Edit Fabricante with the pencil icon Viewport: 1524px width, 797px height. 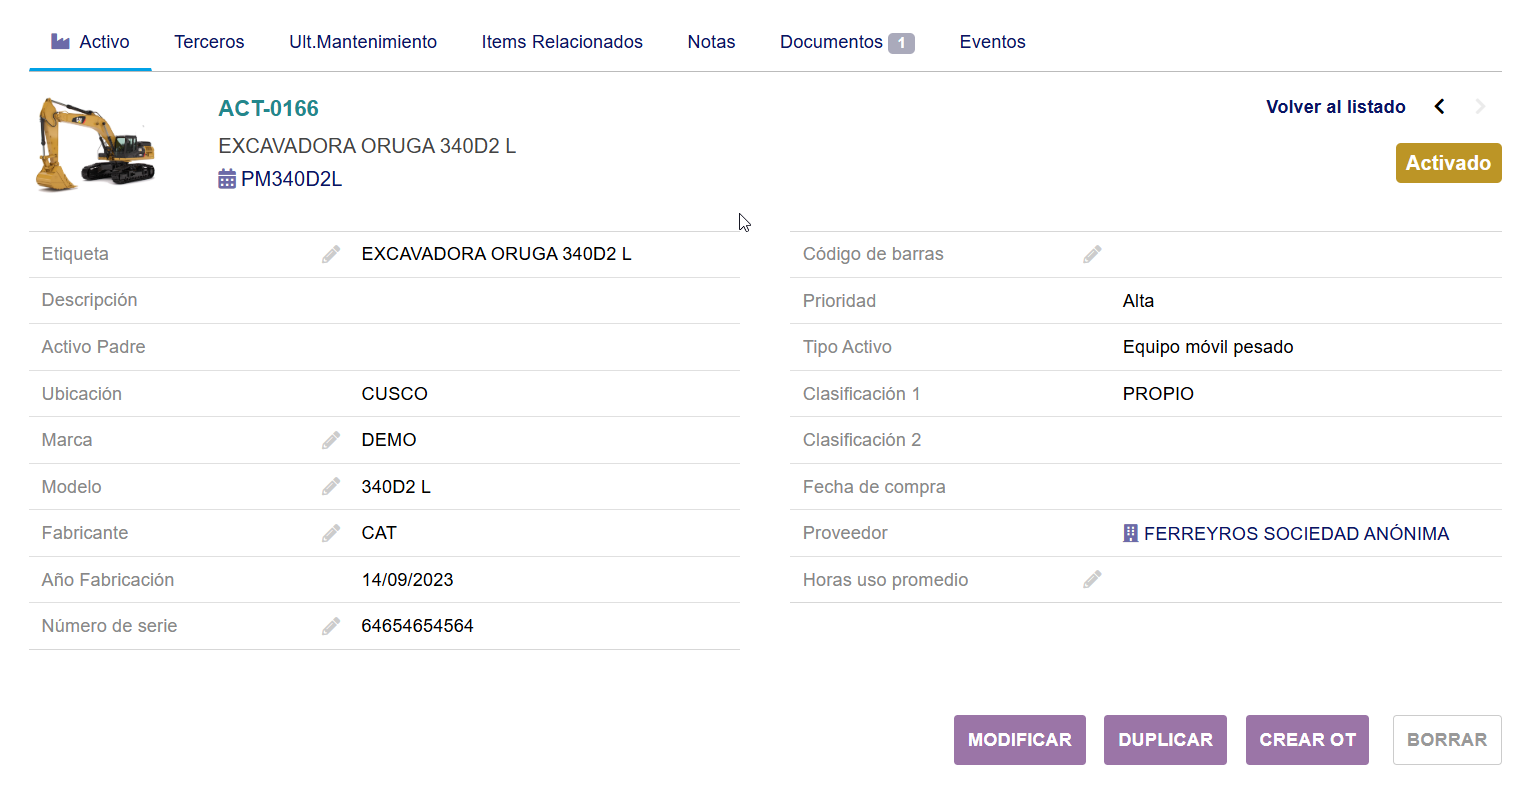[331, 532]
